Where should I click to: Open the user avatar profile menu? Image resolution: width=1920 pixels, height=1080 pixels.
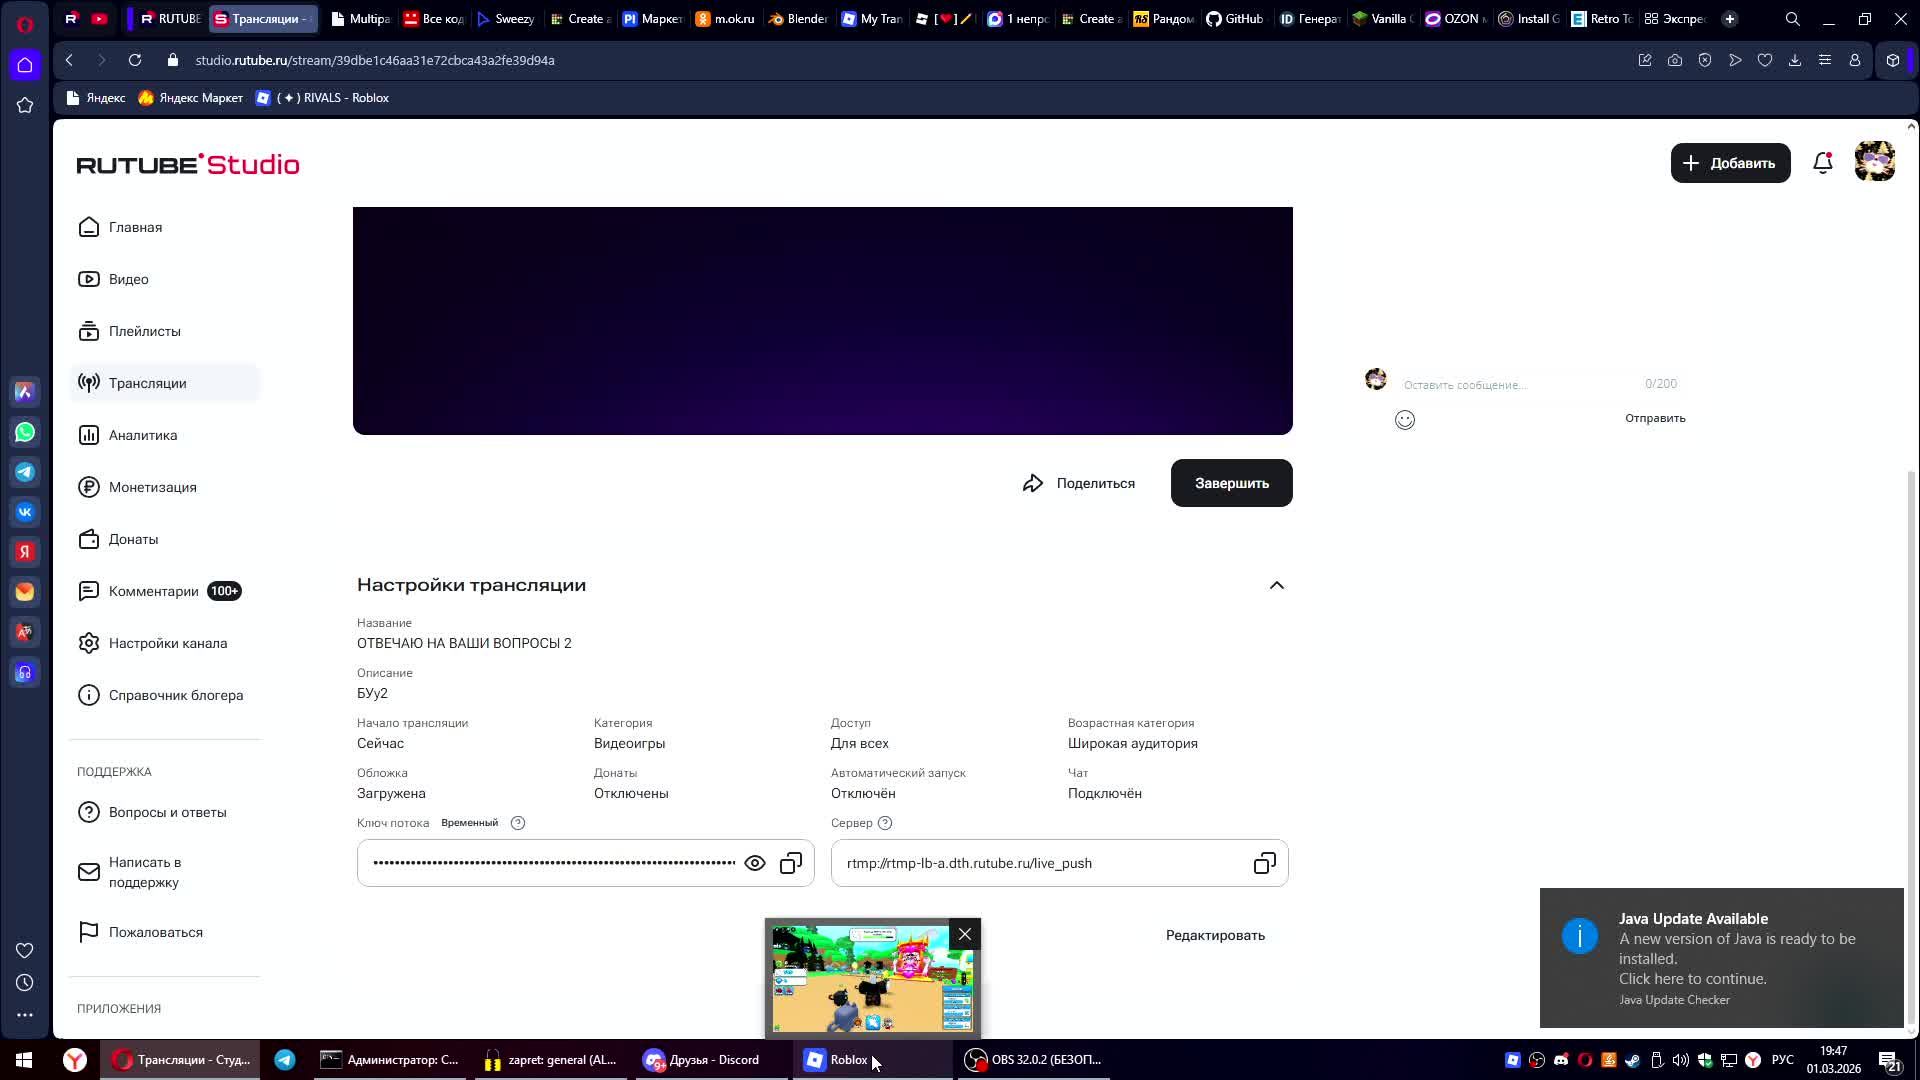[x=1874, y=162]
